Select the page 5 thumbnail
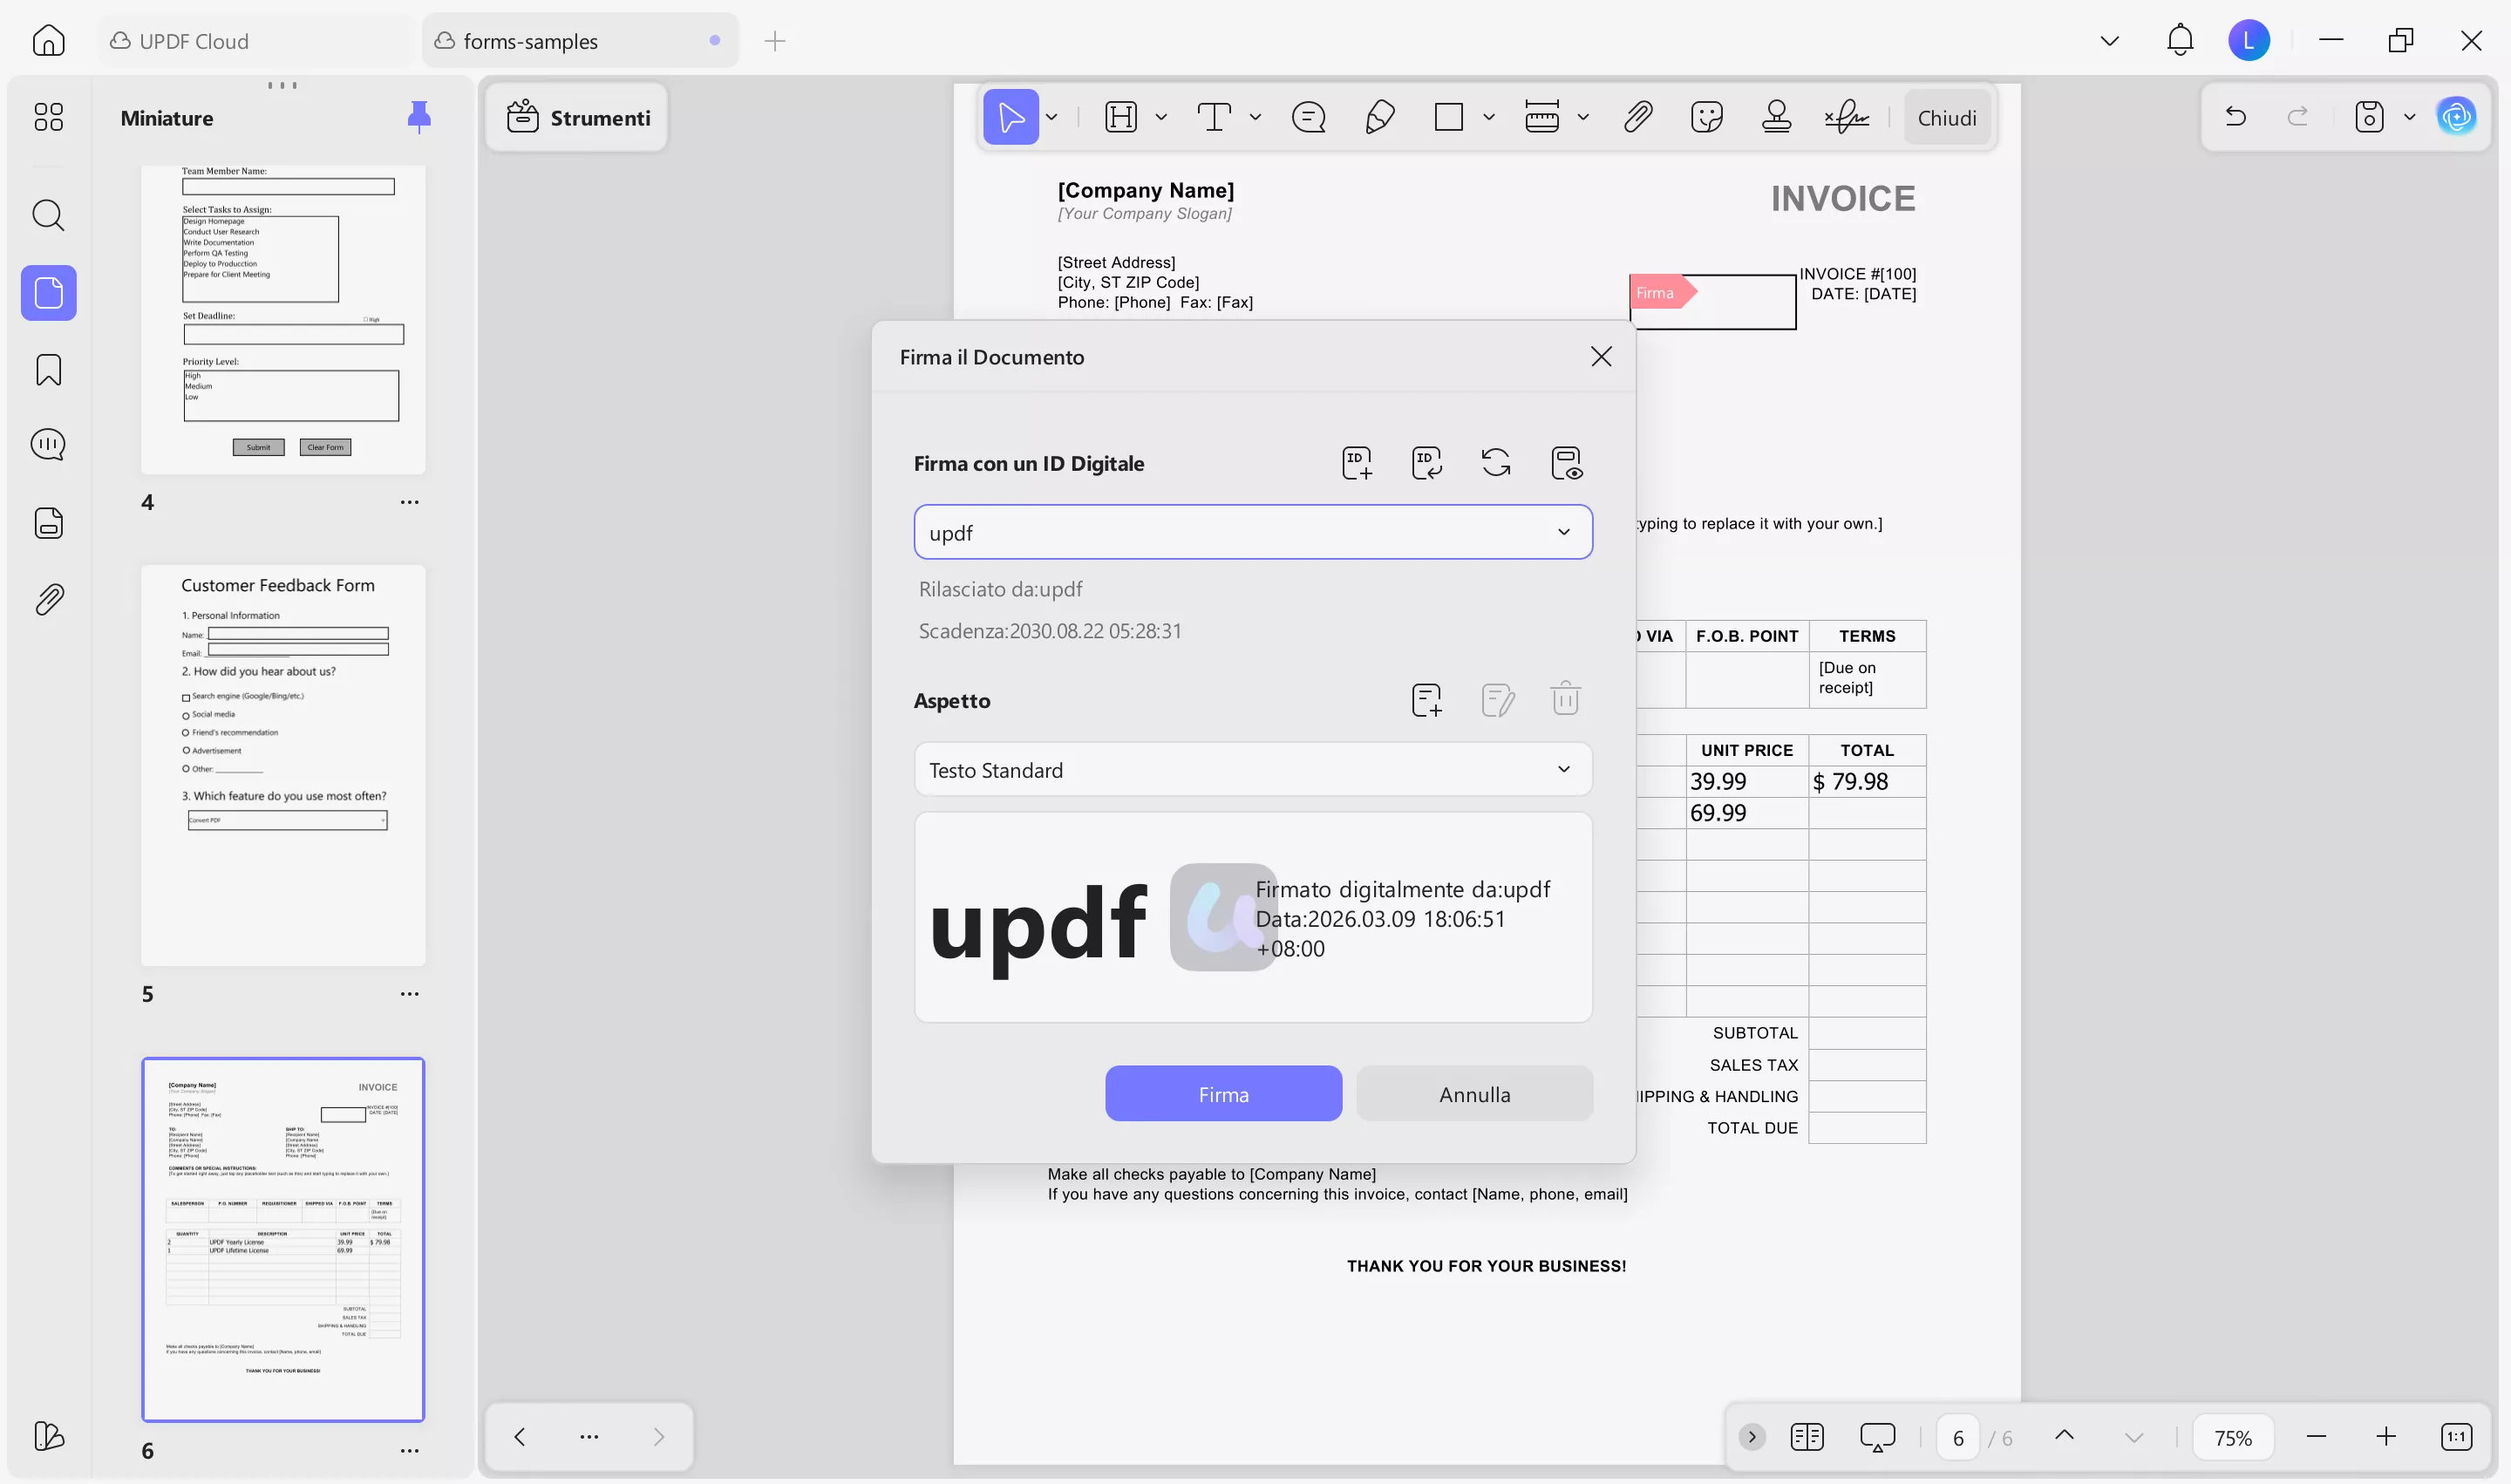Image resolution: width=2511 pixels, height=1484 pixels. pos(283,765)
